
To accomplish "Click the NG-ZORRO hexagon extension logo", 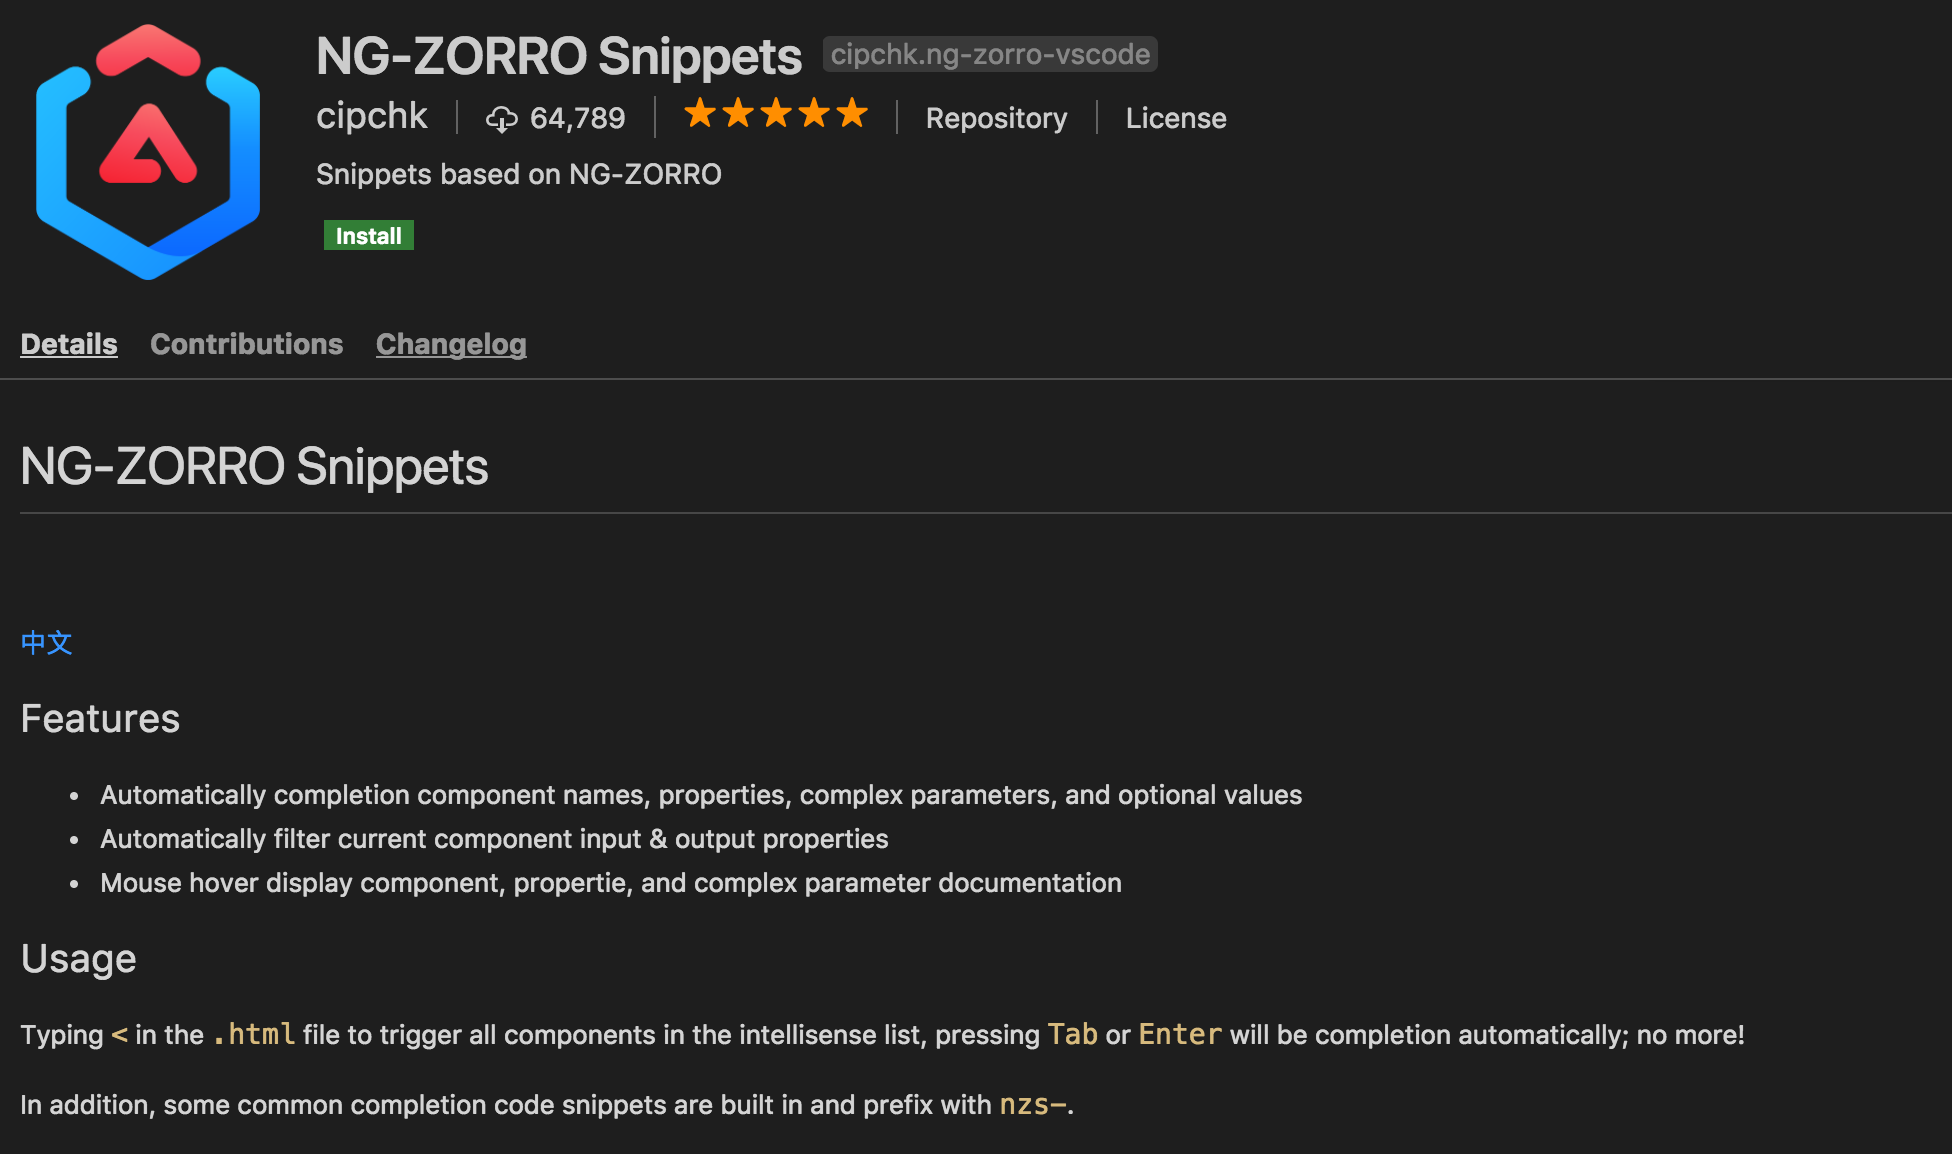I will (x=148, y=152).
